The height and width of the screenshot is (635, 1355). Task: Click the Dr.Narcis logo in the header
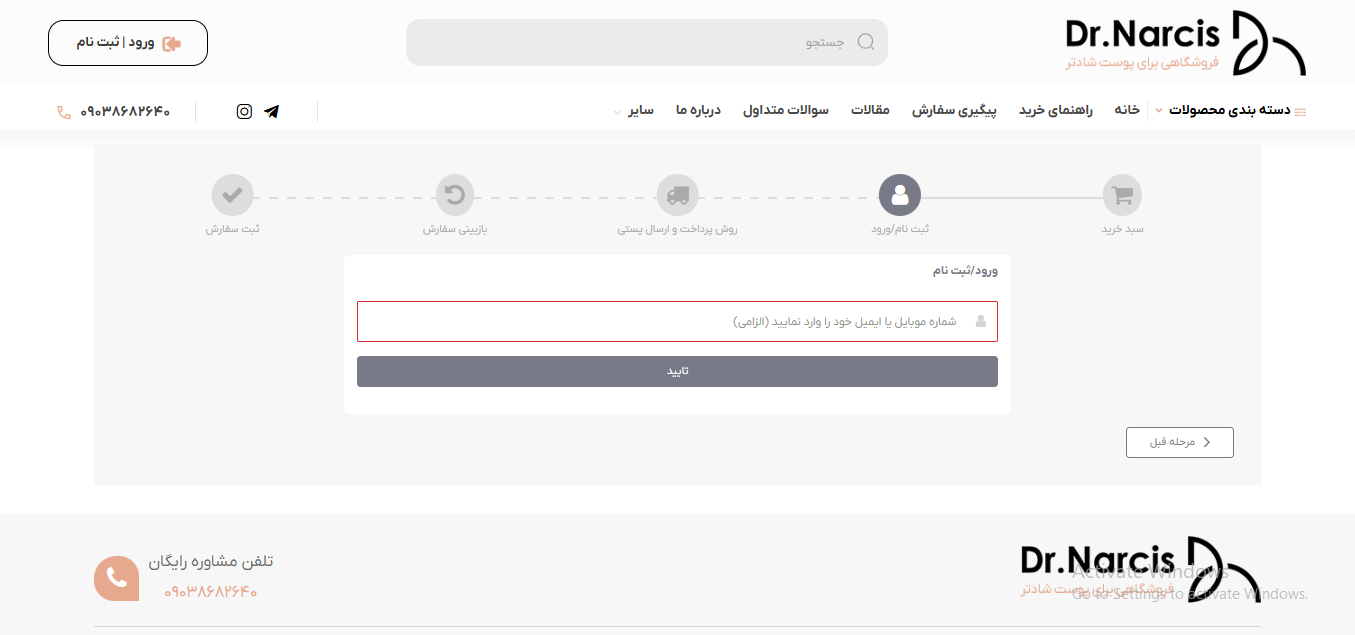click(1185, 42)
